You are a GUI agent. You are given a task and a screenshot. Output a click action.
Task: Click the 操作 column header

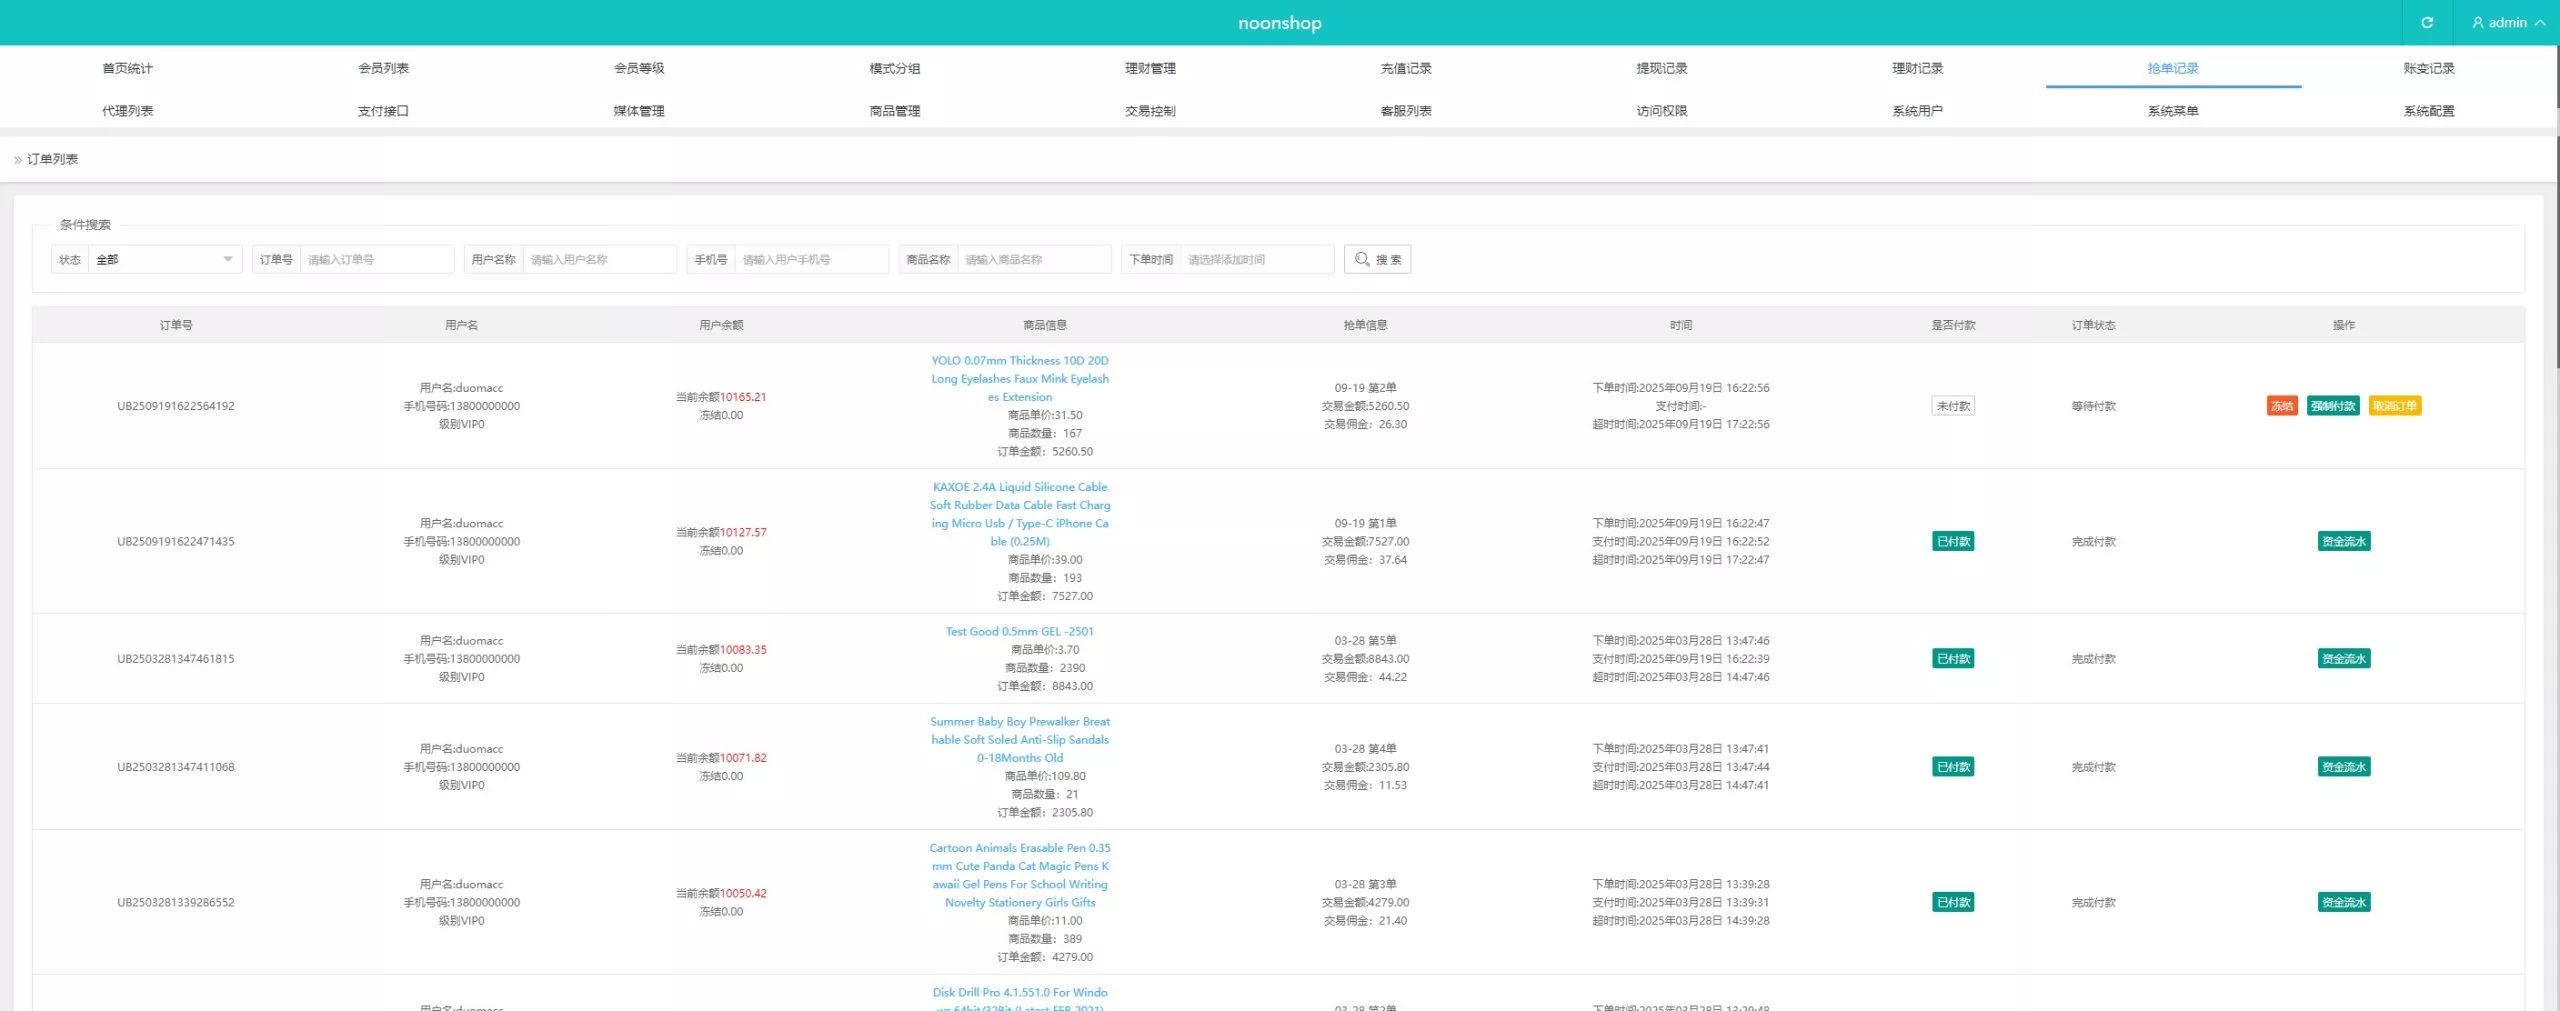2344,325
